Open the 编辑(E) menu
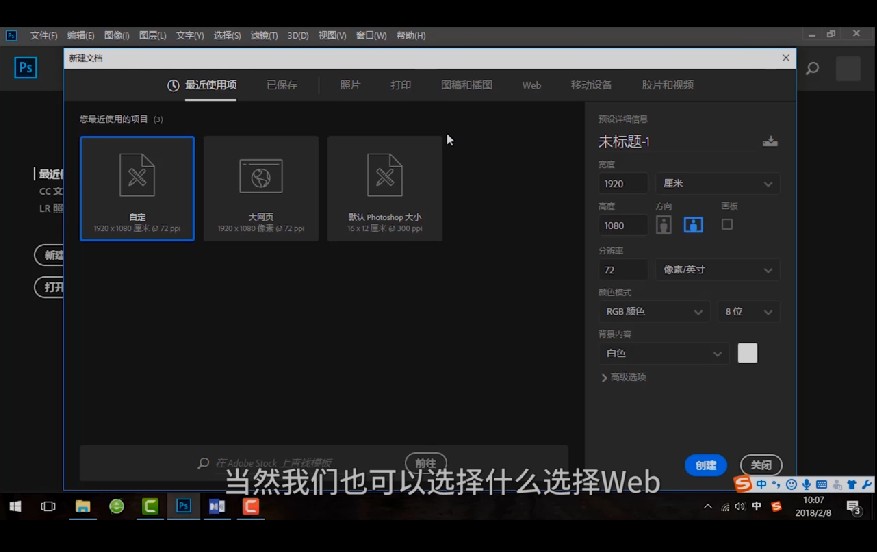Image resolution: width=877 pixels, height=552 pixels. point(81,35)
